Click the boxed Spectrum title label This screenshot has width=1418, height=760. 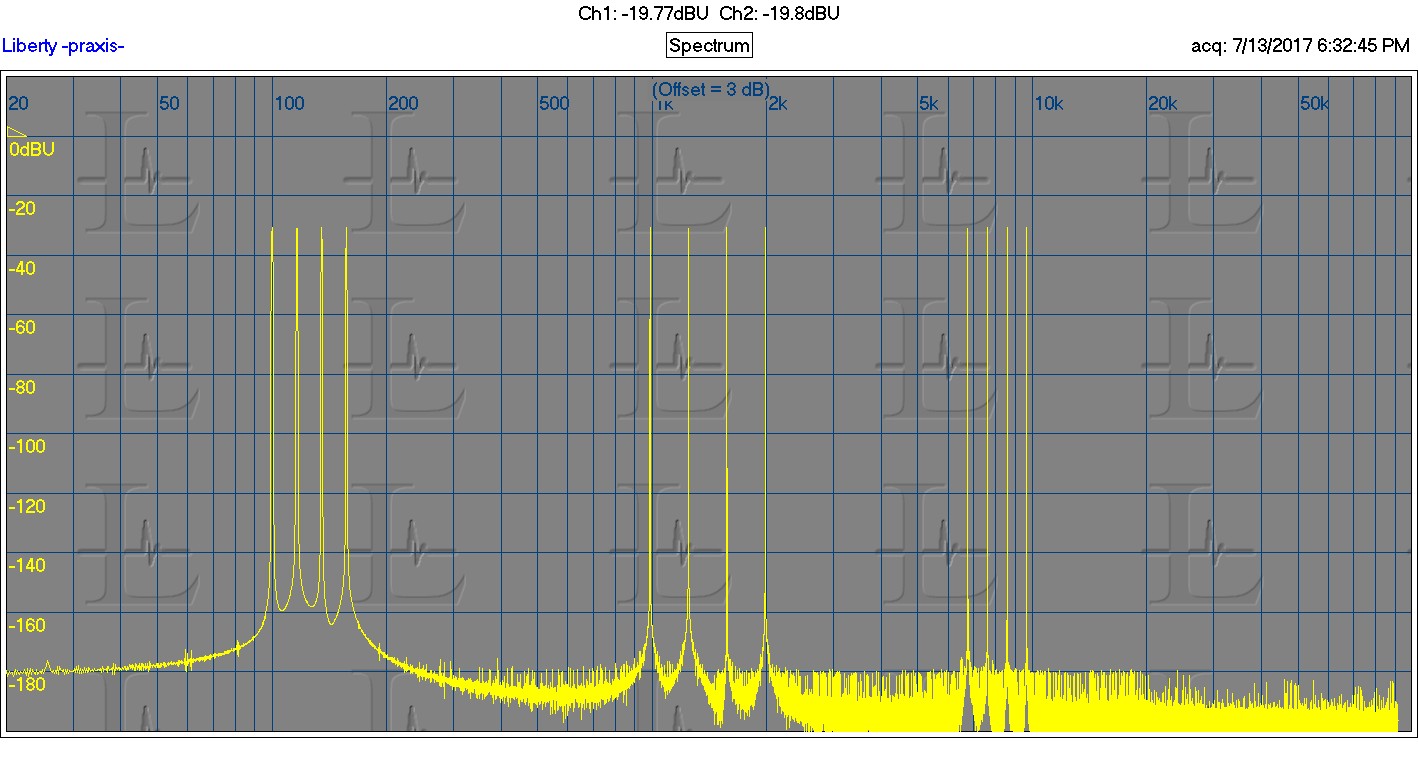pos(709,45)
